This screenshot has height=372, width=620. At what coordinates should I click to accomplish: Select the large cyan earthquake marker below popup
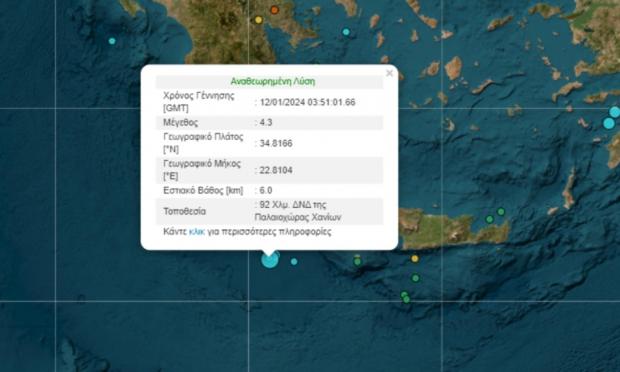coord(270,260)
